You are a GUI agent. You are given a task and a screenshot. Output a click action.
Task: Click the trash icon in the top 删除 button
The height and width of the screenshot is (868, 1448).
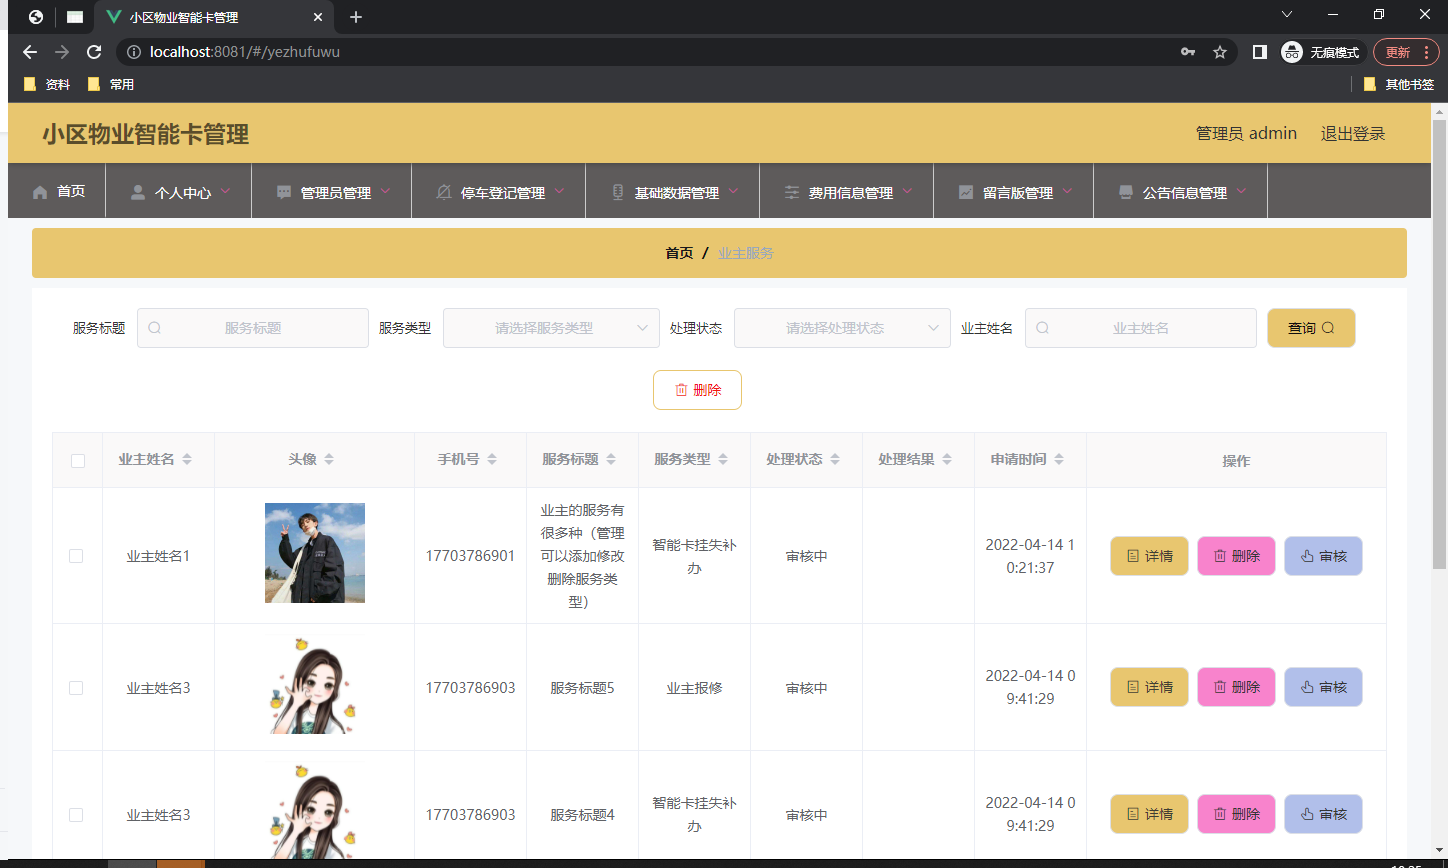click(681, 390)
